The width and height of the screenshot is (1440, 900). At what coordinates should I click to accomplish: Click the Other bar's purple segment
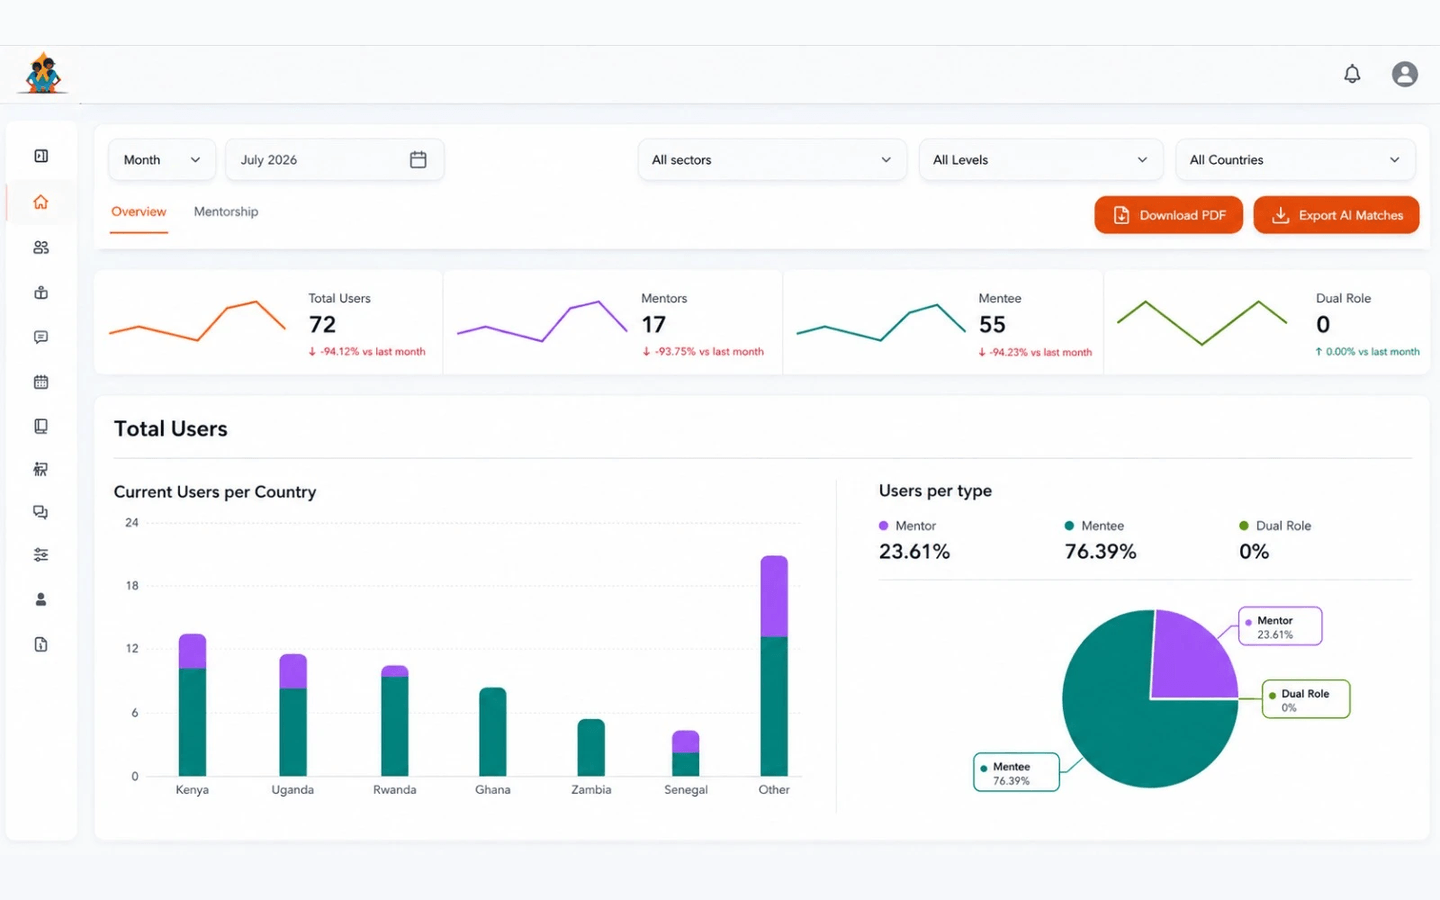pos(774,596)
